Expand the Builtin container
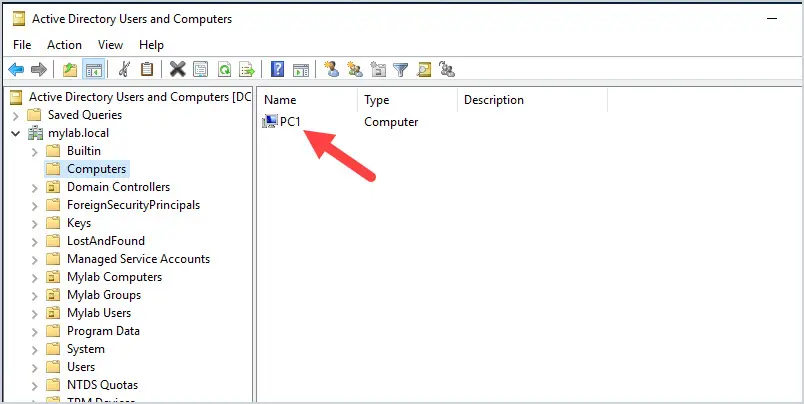Screen dimensions: 804x404 point(34,151)
